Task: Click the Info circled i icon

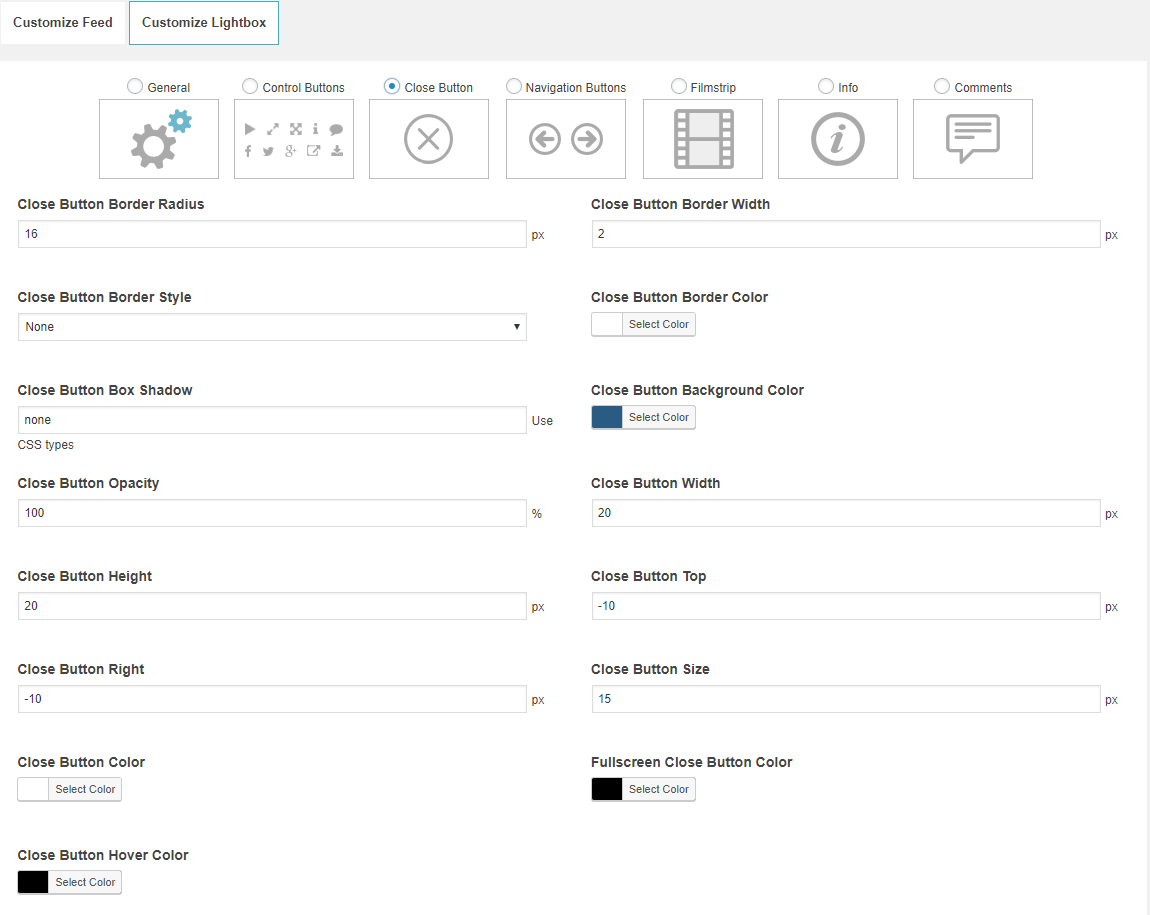Action: 838,139
